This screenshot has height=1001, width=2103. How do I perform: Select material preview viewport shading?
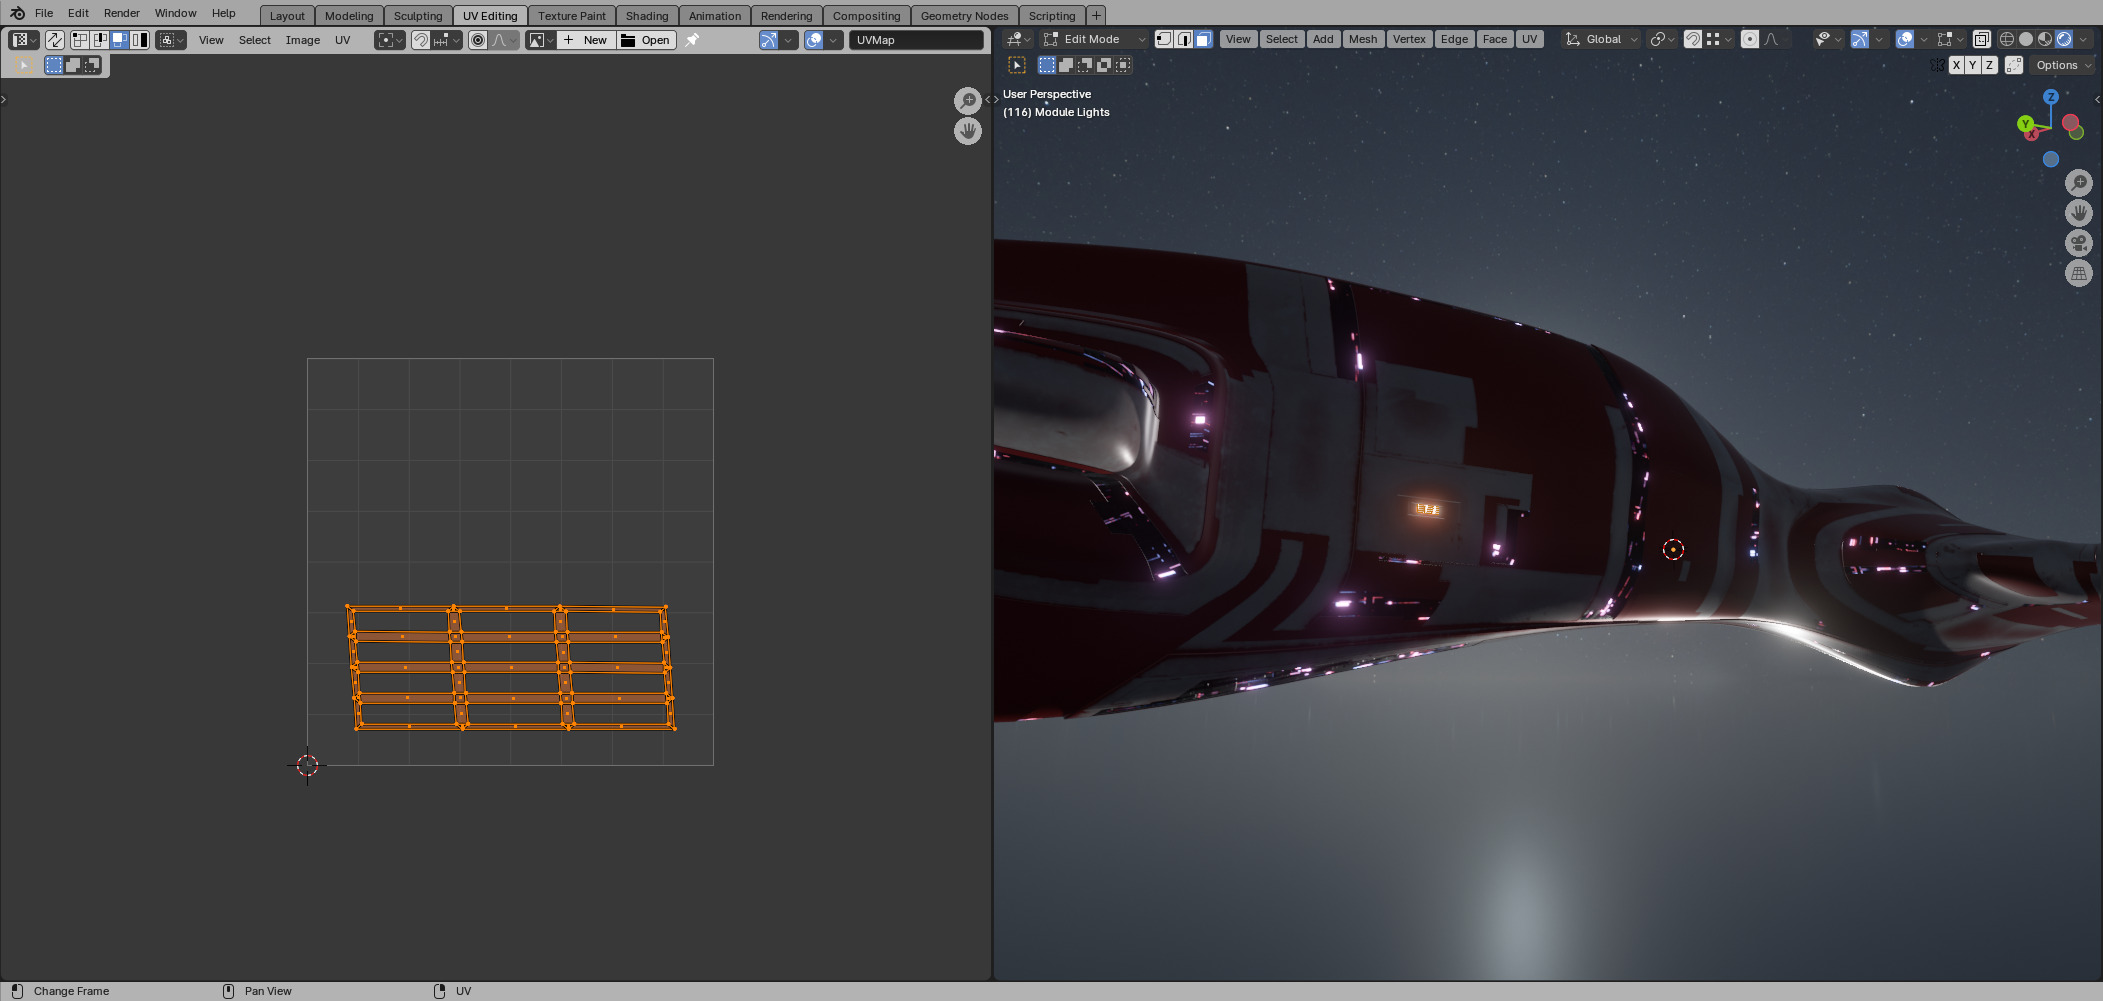tap(2045, 39)
